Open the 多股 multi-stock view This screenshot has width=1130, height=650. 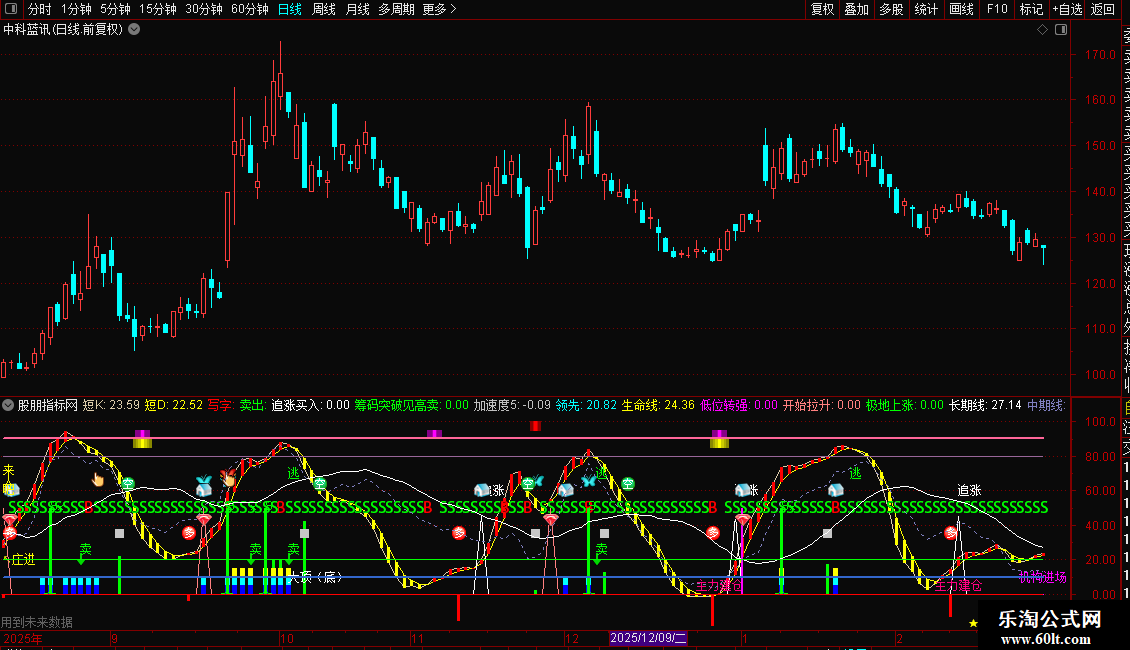click(x=891, y=9)
